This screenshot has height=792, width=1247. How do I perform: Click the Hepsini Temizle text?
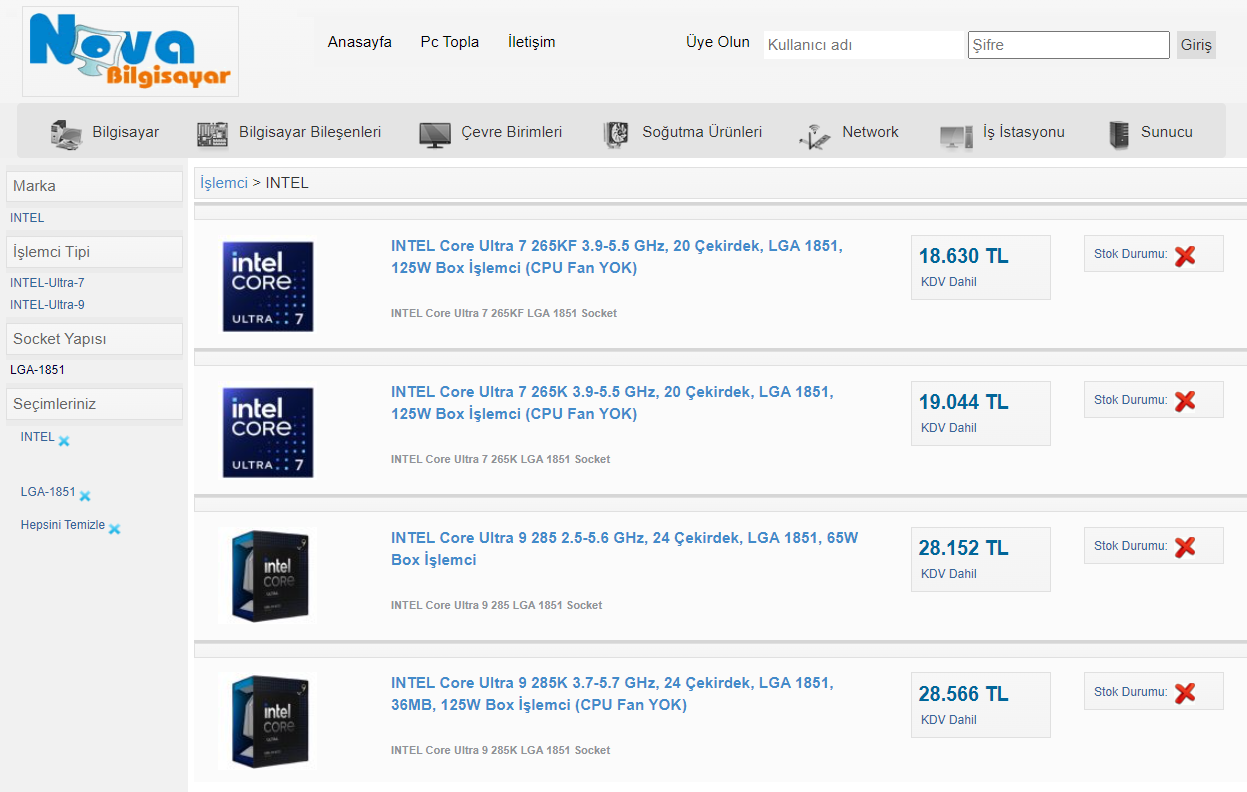(62, 525)
